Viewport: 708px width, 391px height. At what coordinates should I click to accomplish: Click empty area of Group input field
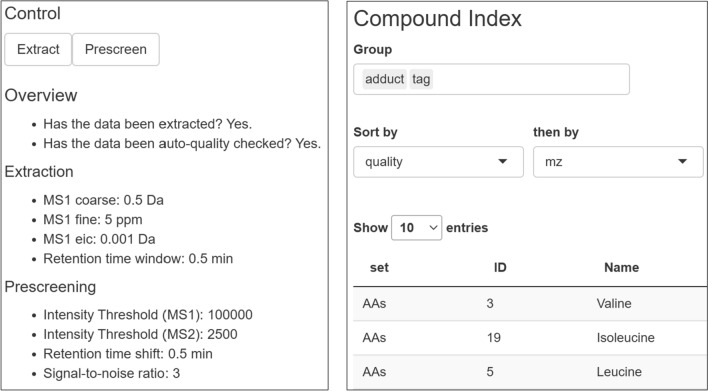[x=531, y=79]
